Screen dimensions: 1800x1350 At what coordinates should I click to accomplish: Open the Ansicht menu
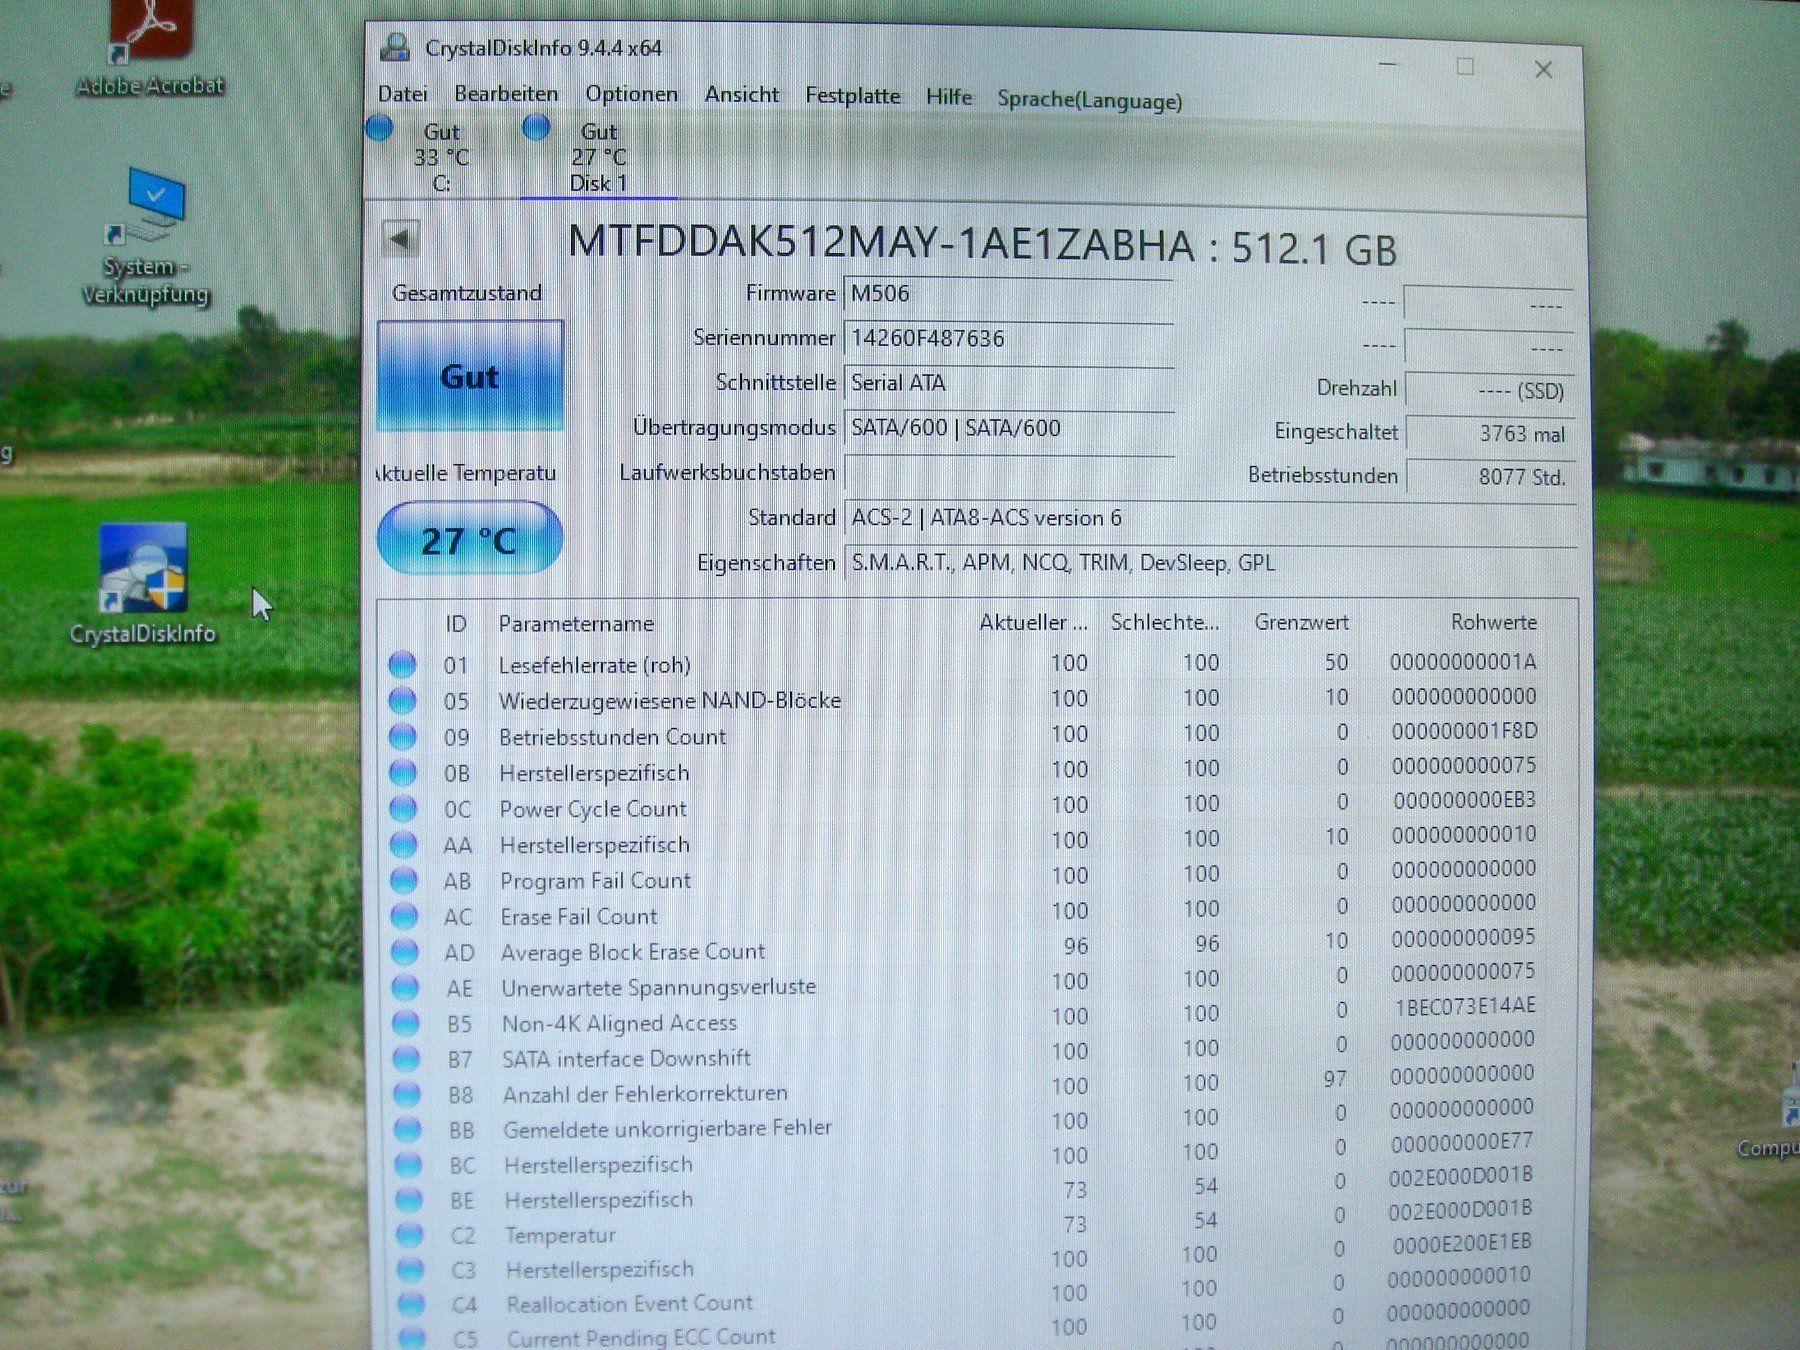[x=741, y=94]
